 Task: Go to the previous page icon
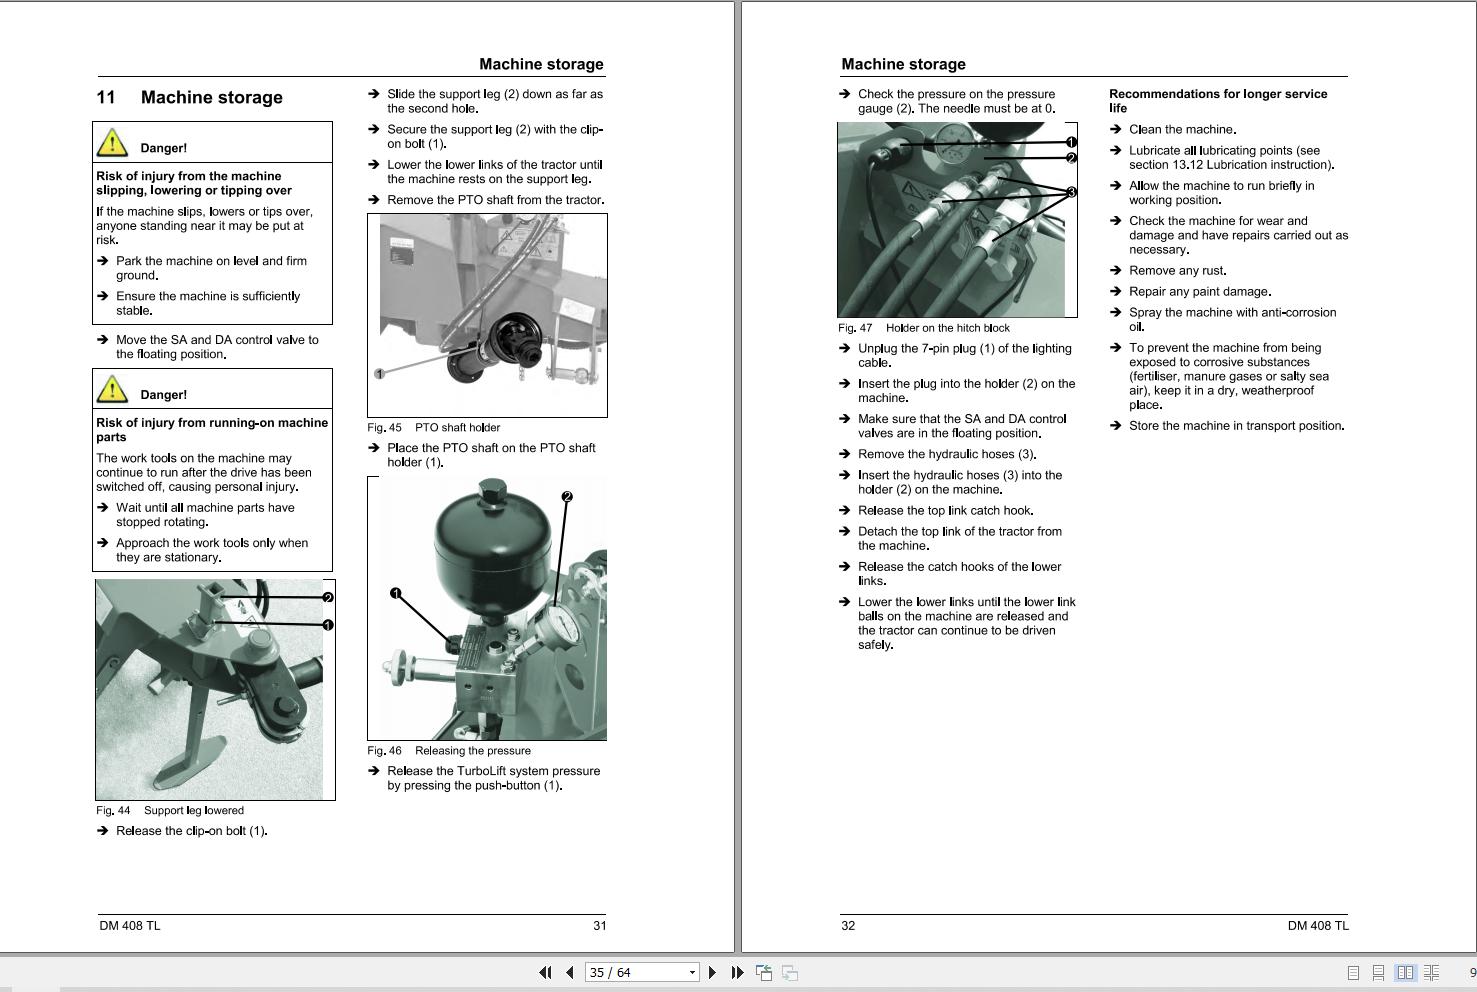pos(569,971)
